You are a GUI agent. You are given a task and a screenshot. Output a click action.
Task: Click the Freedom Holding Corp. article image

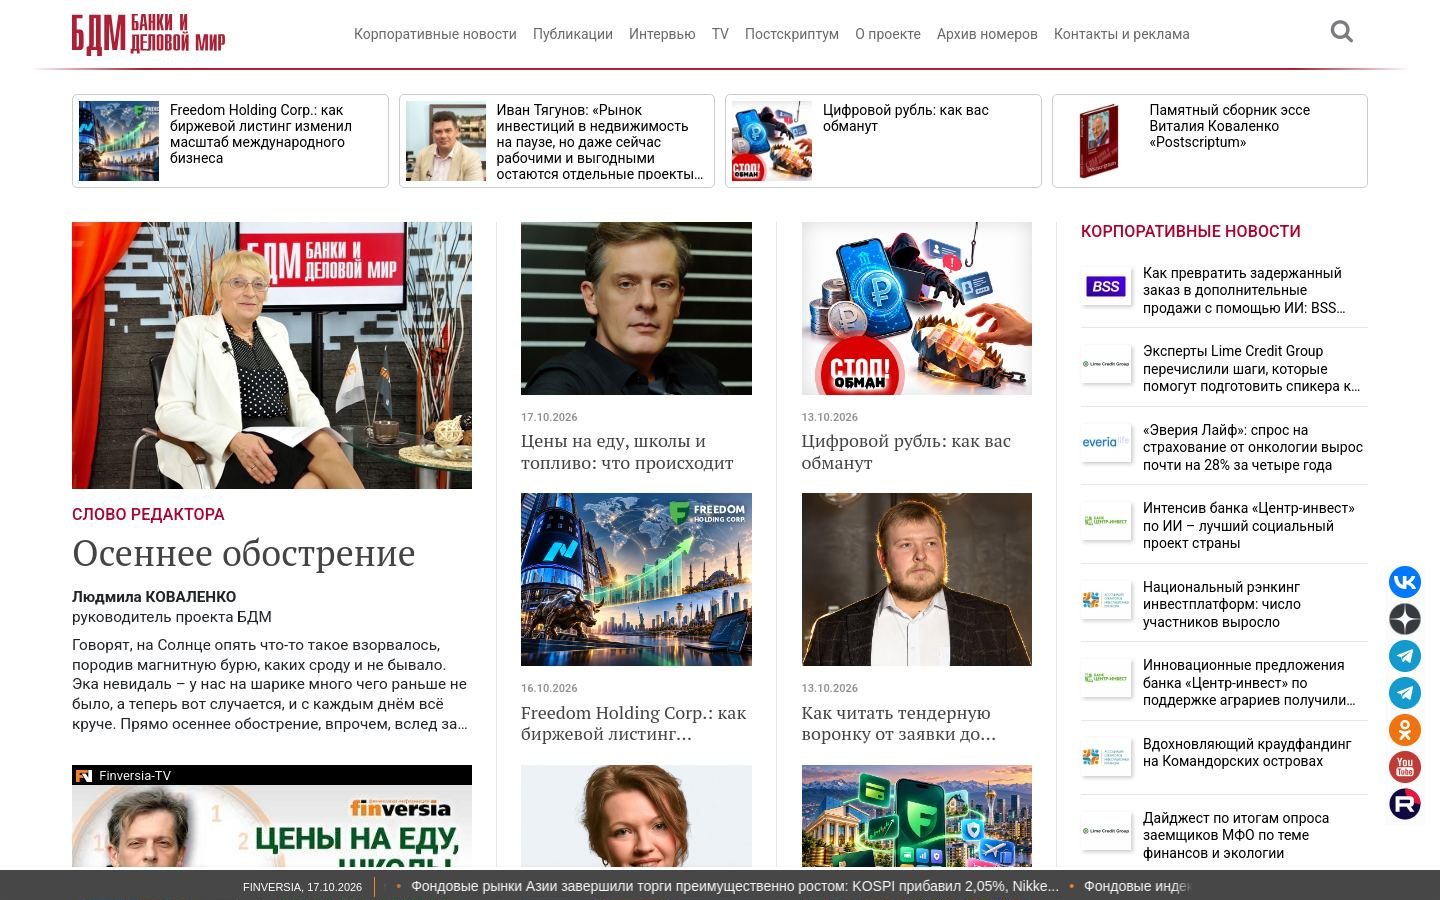click(x=636, y=579)
